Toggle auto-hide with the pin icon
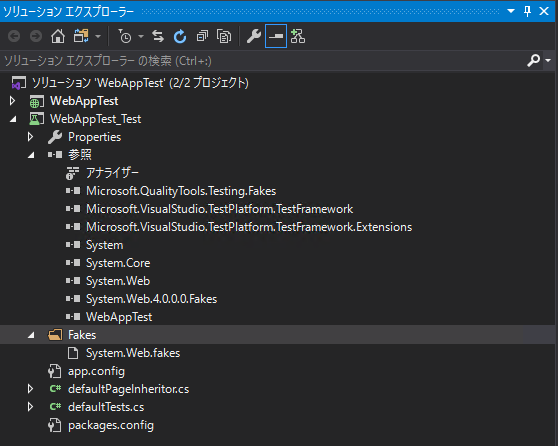Screen dimensions: 558x446 coord(528,11)
